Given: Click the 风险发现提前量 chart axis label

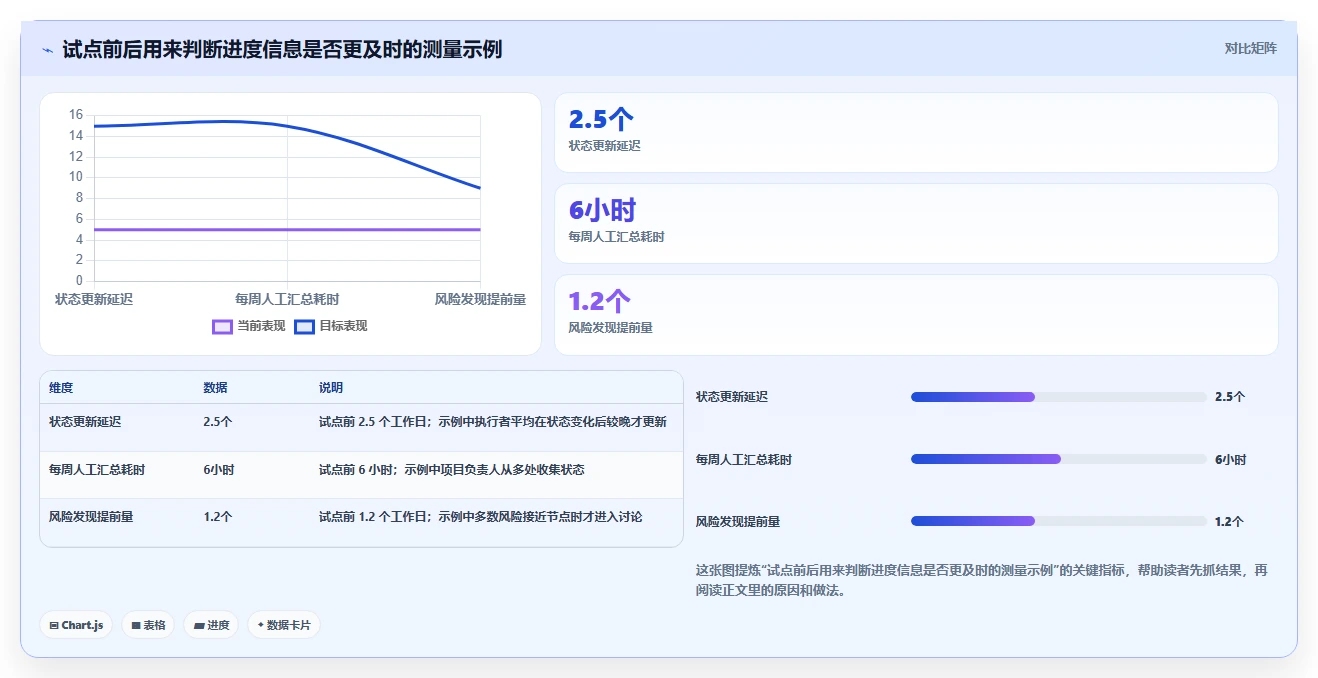Looking at the screenshot, I should tap(480, 299).
